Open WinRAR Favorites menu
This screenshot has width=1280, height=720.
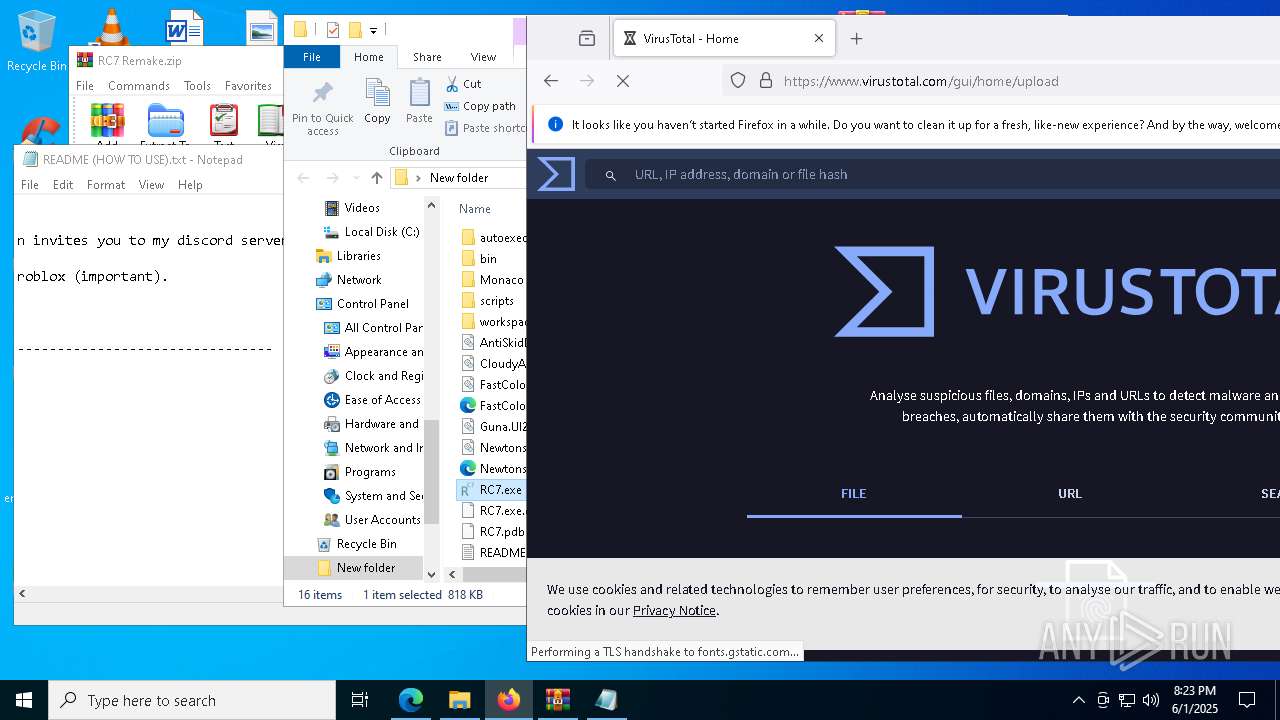click(248, 86)
